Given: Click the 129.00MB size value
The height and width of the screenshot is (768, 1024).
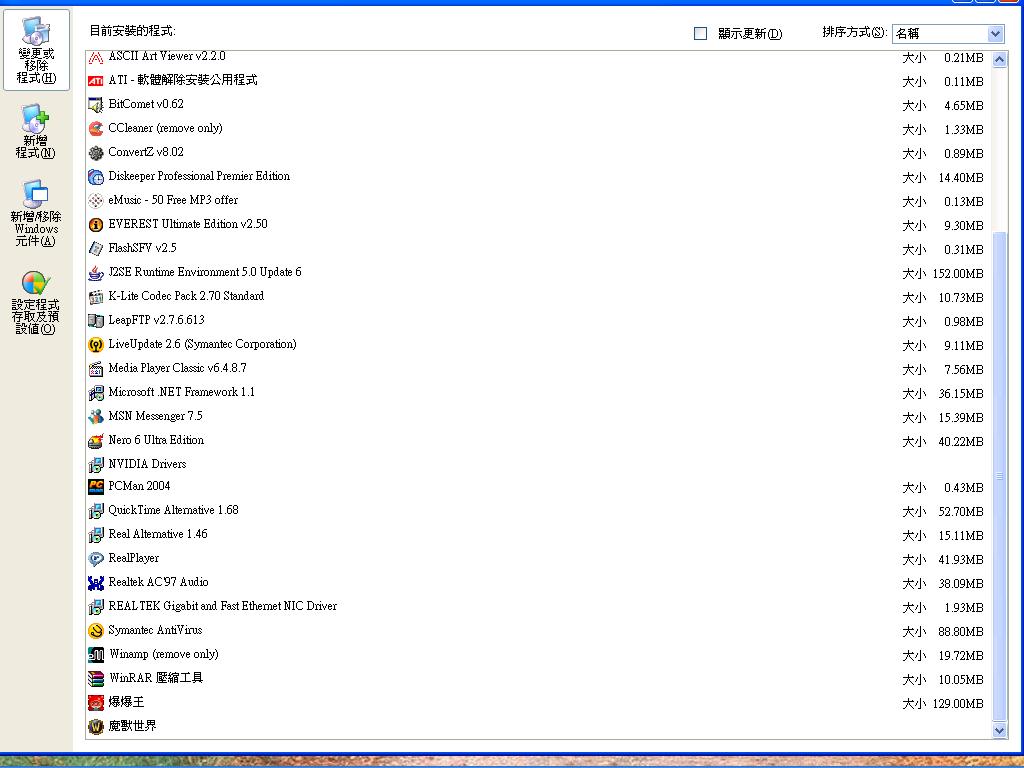Looking at the screenshot, I should [x=957, y=704].
